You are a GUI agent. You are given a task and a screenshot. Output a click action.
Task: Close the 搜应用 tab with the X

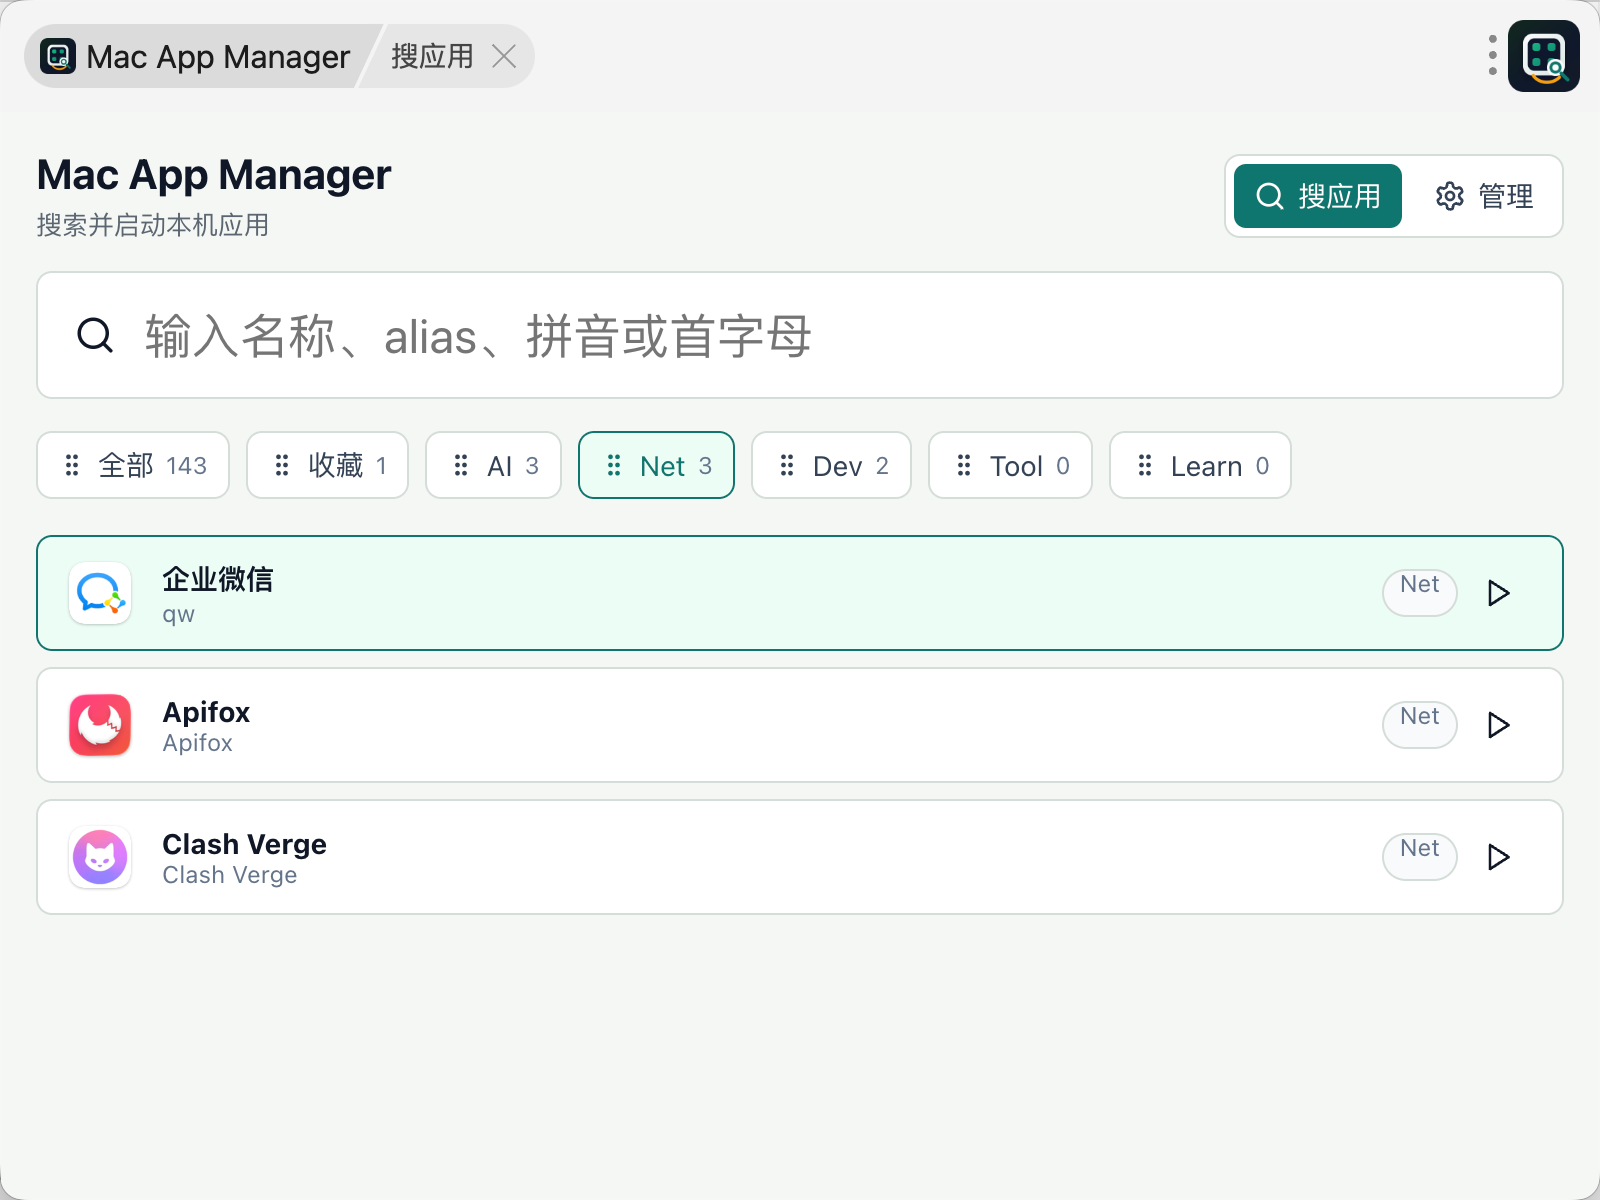tap(505, 56)
